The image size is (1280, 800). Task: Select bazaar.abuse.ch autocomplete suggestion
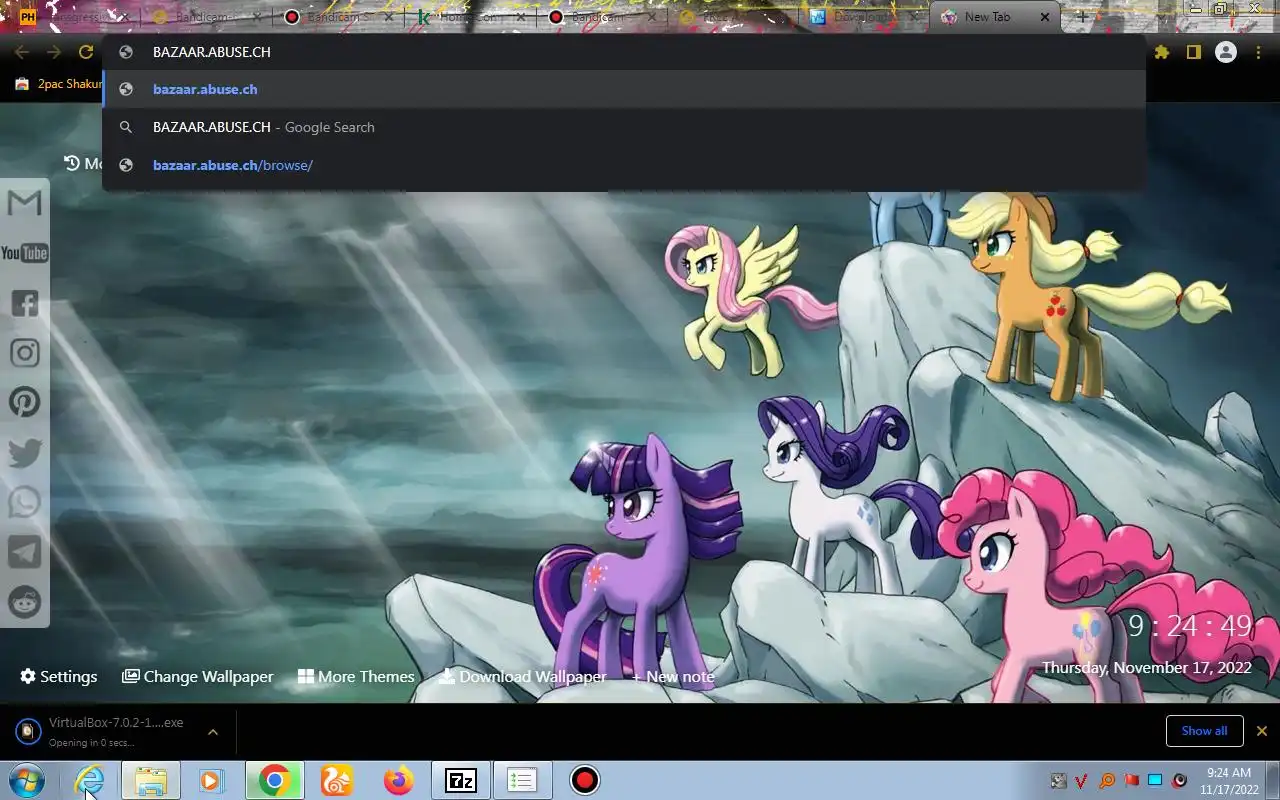click(624, 89)
